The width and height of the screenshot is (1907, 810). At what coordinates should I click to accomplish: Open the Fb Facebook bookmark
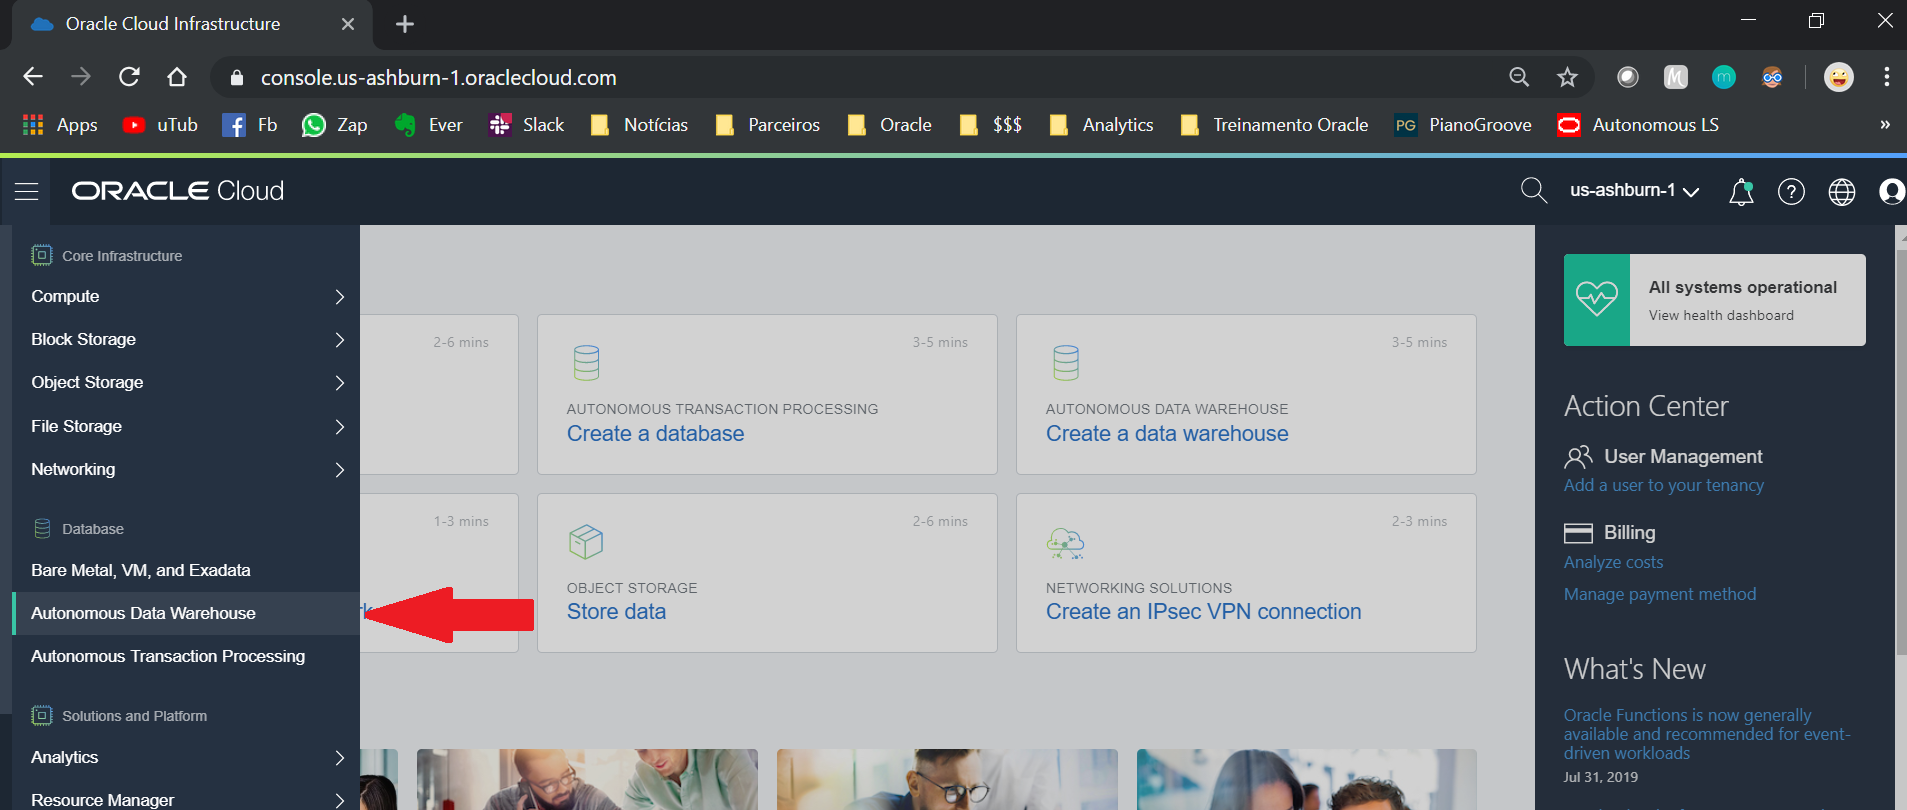coord(249,125)
